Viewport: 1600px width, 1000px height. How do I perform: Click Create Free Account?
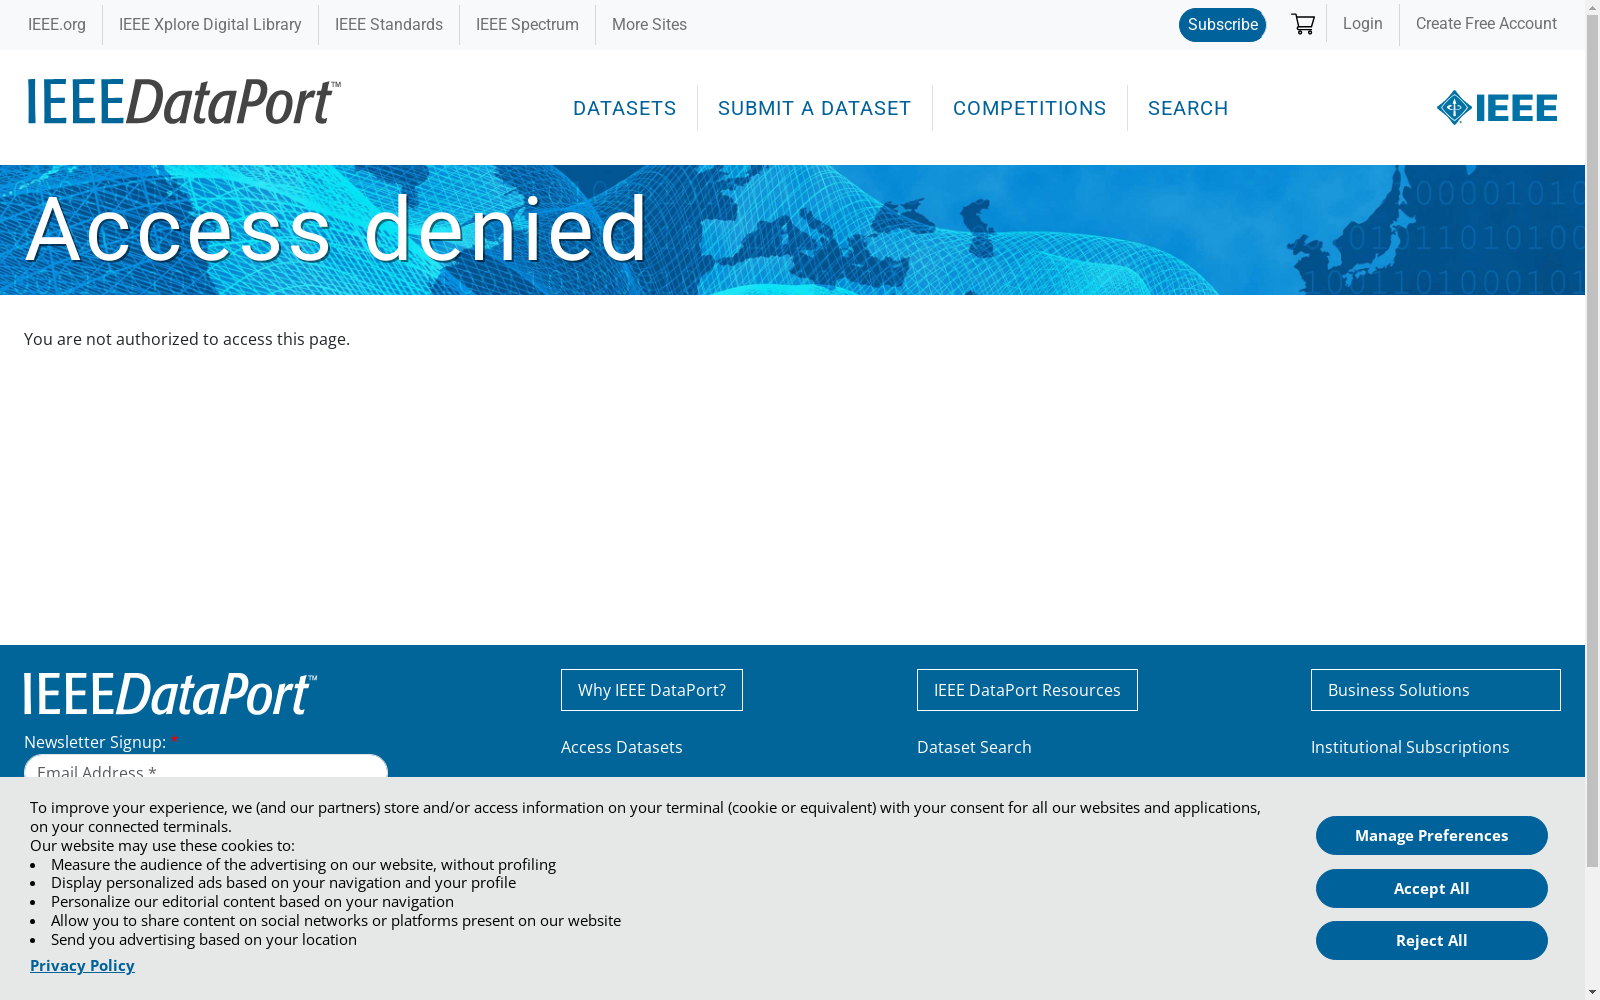click(1486, 23)
